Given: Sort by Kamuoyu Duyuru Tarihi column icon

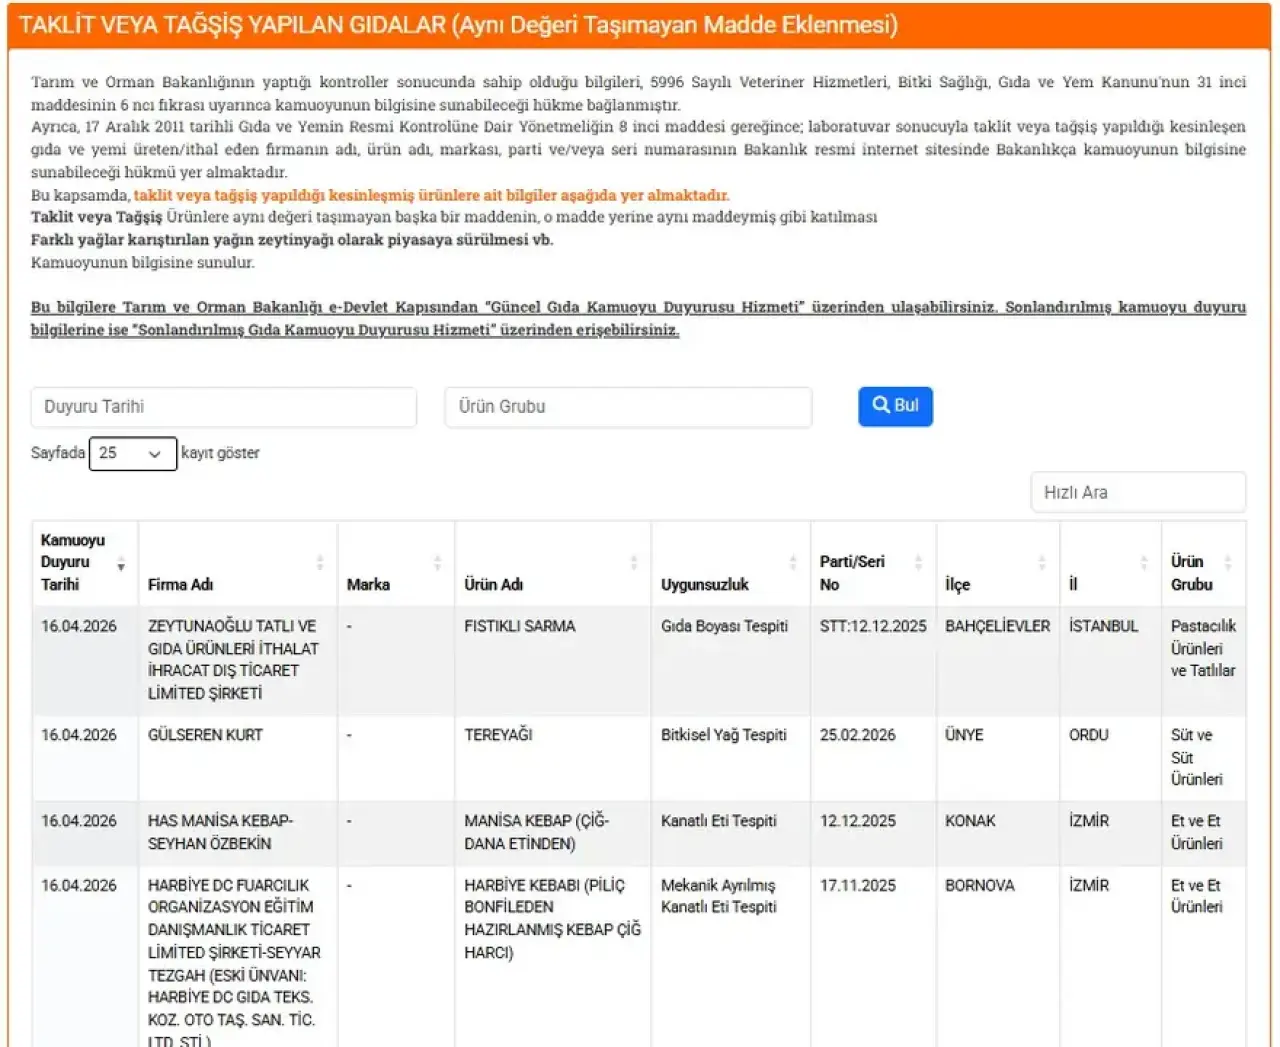Looking at the screenshot, I should click(121, 564).
